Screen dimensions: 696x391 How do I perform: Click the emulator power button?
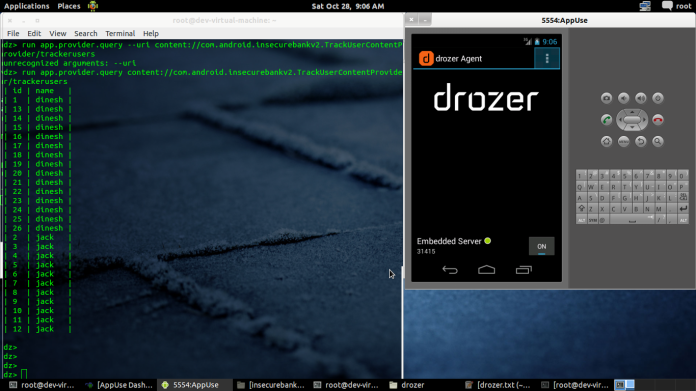658,98
